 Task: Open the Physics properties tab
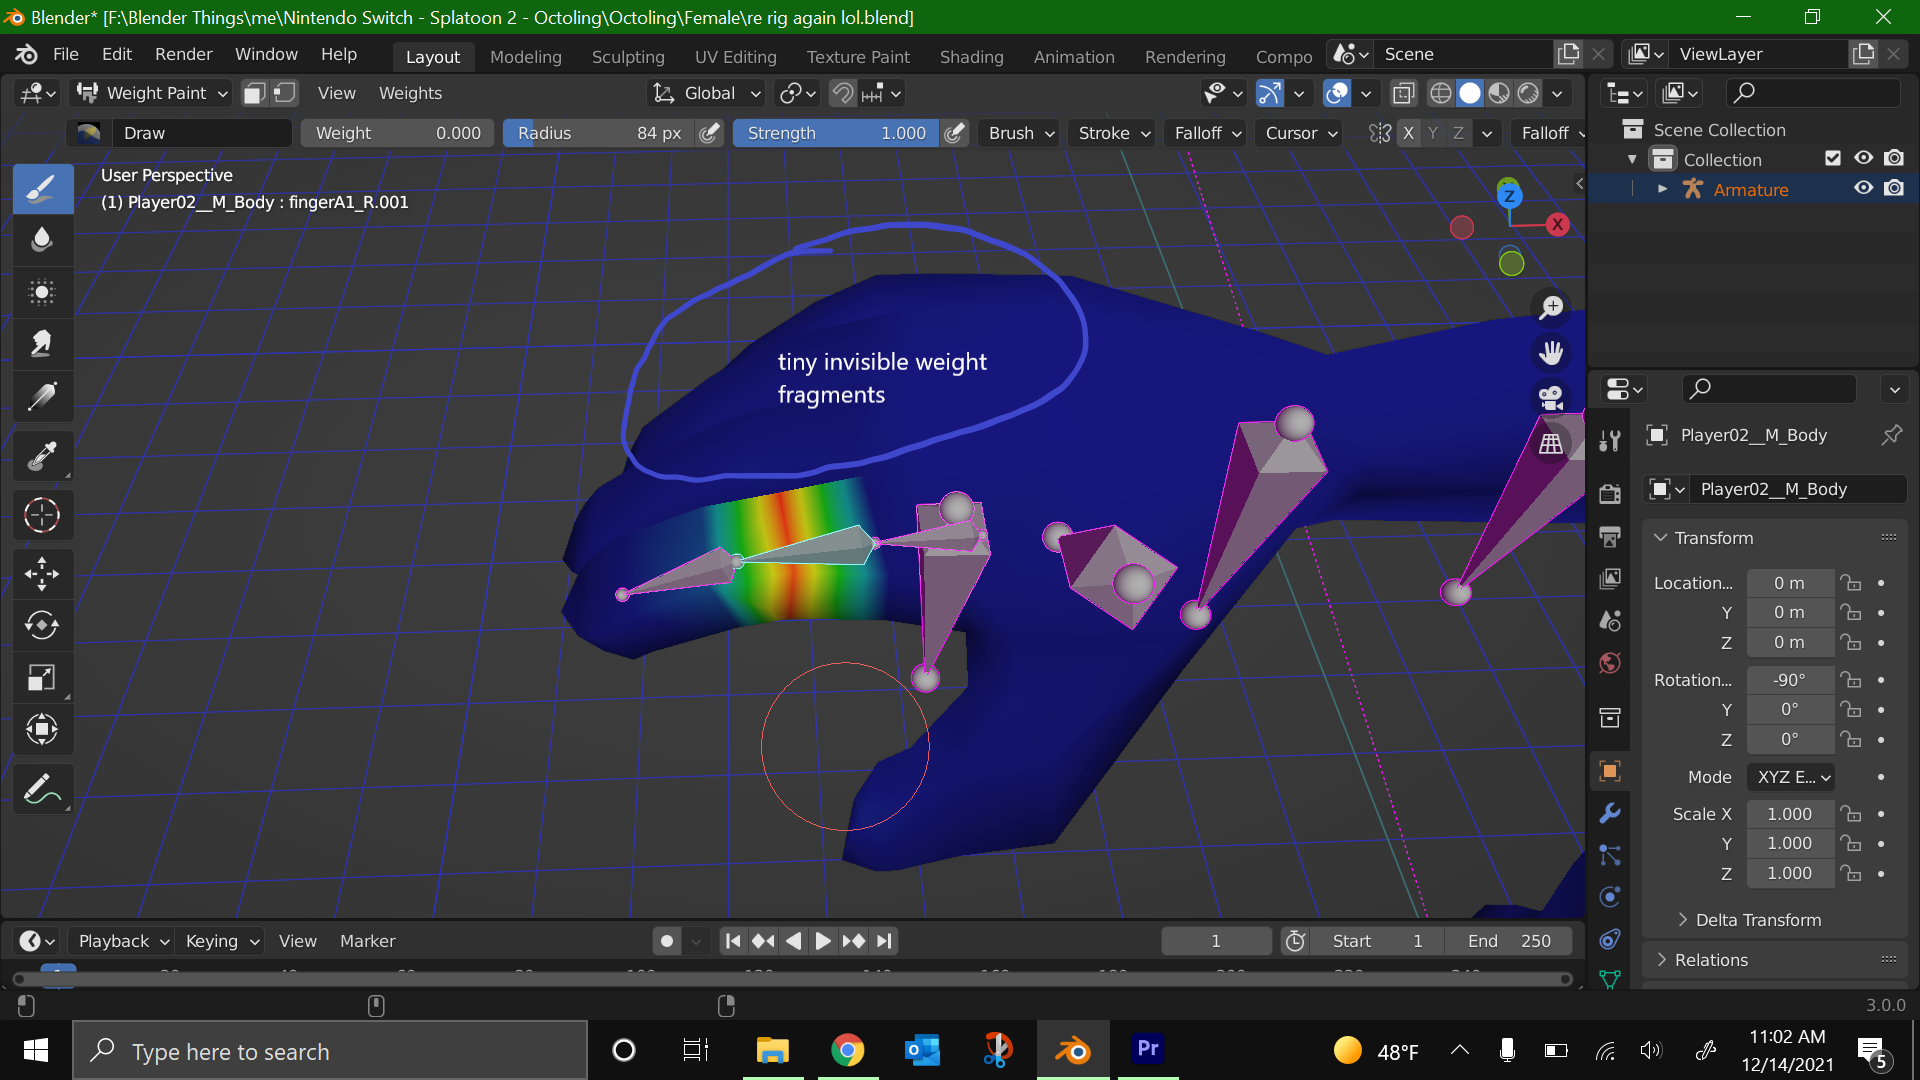[1610, 897]
